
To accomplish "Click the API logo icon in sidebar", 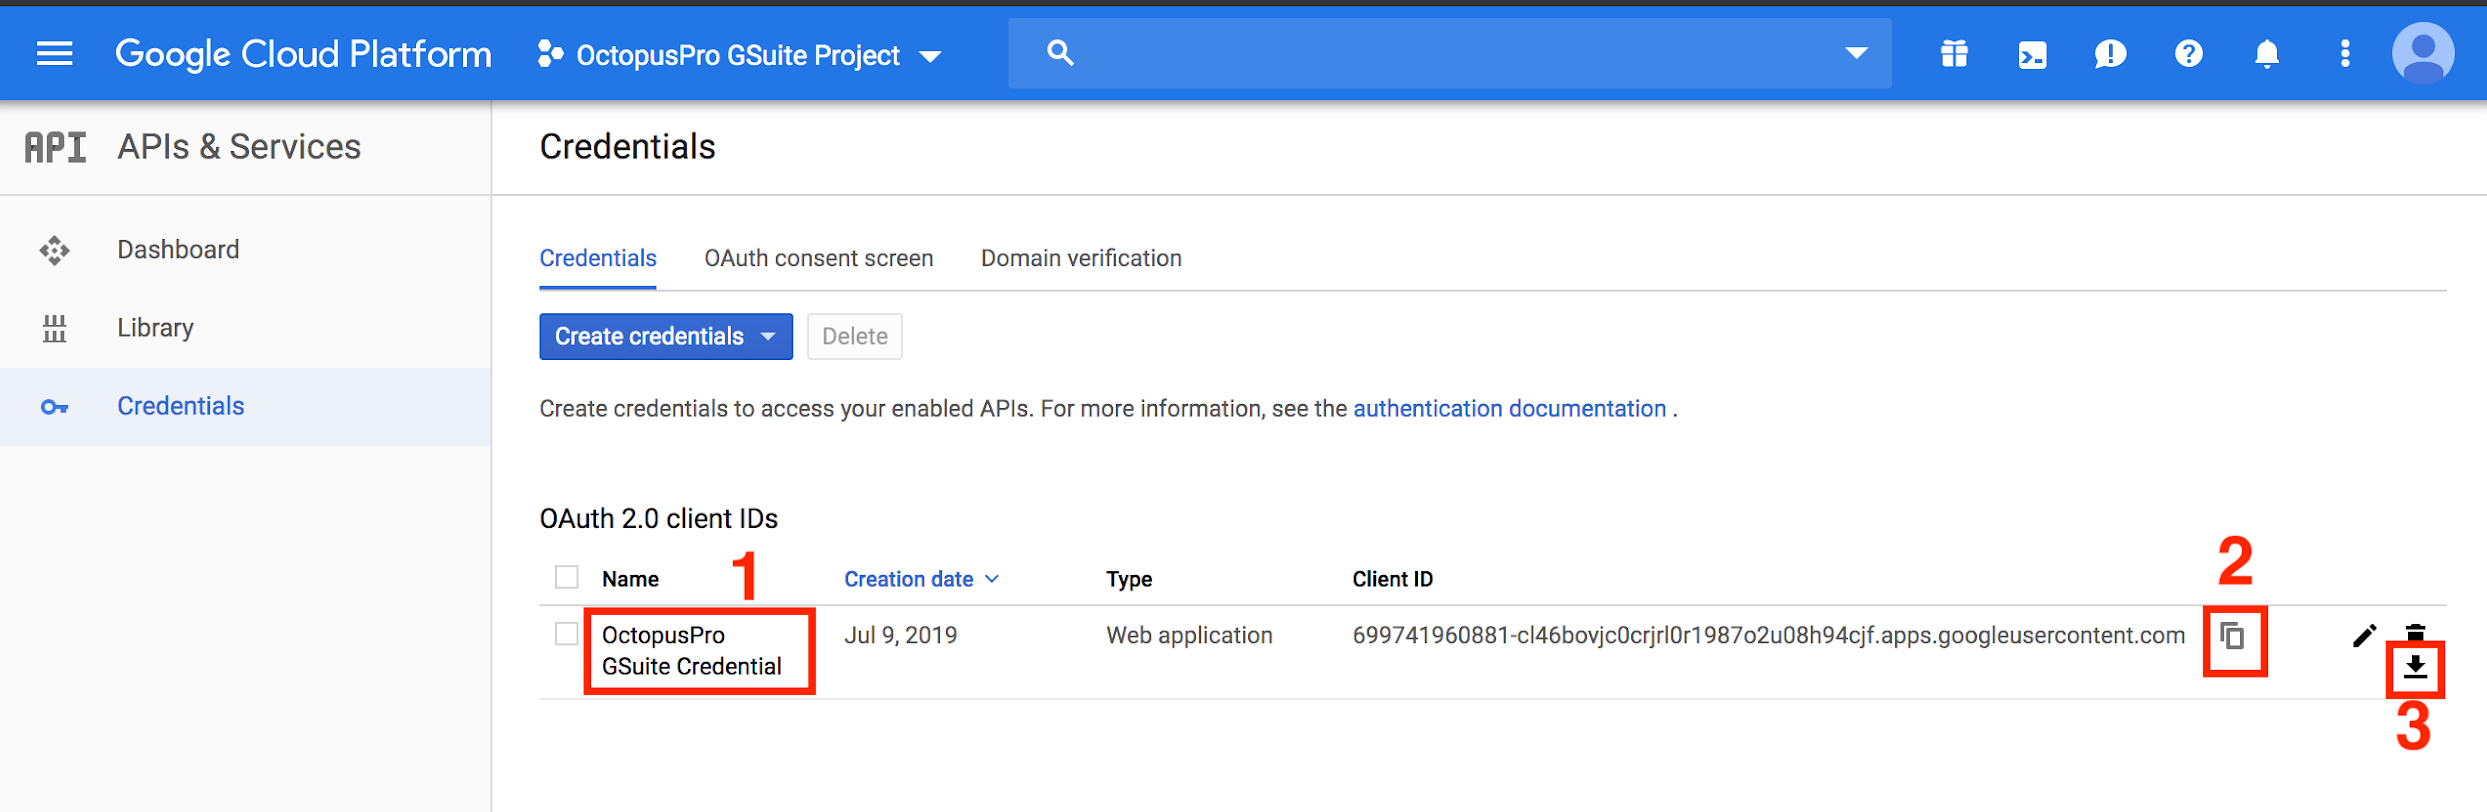I will click(x=56, y=148).
